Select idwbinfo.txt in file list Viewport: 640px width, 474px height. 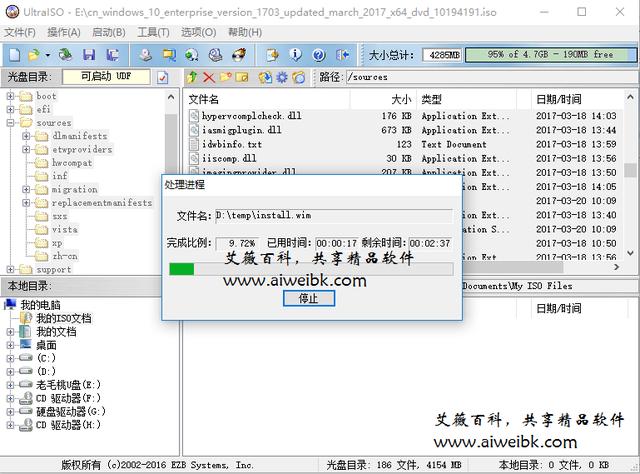pos(232,145)
